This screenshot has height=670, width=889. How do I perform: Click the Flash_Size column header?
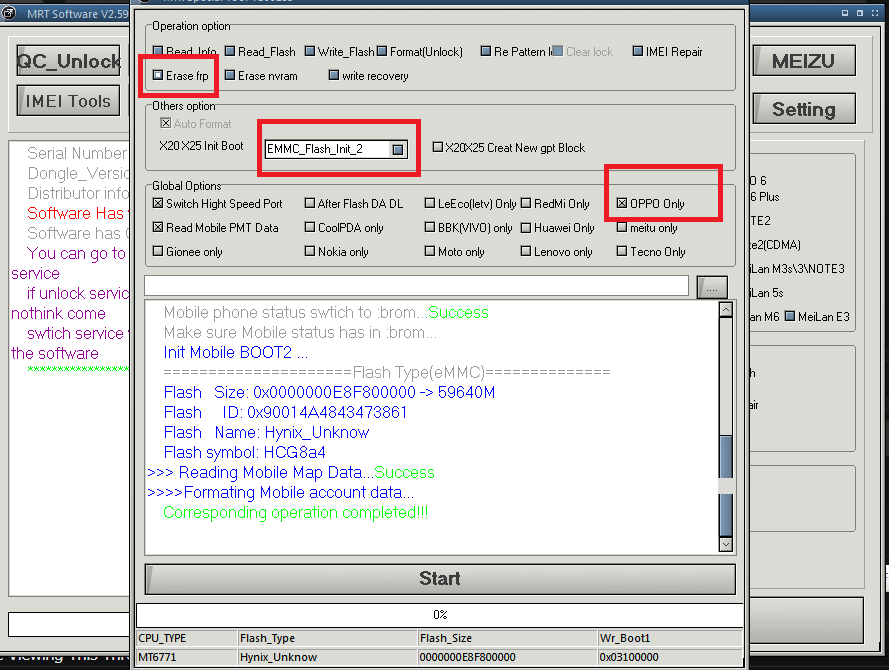508,638
